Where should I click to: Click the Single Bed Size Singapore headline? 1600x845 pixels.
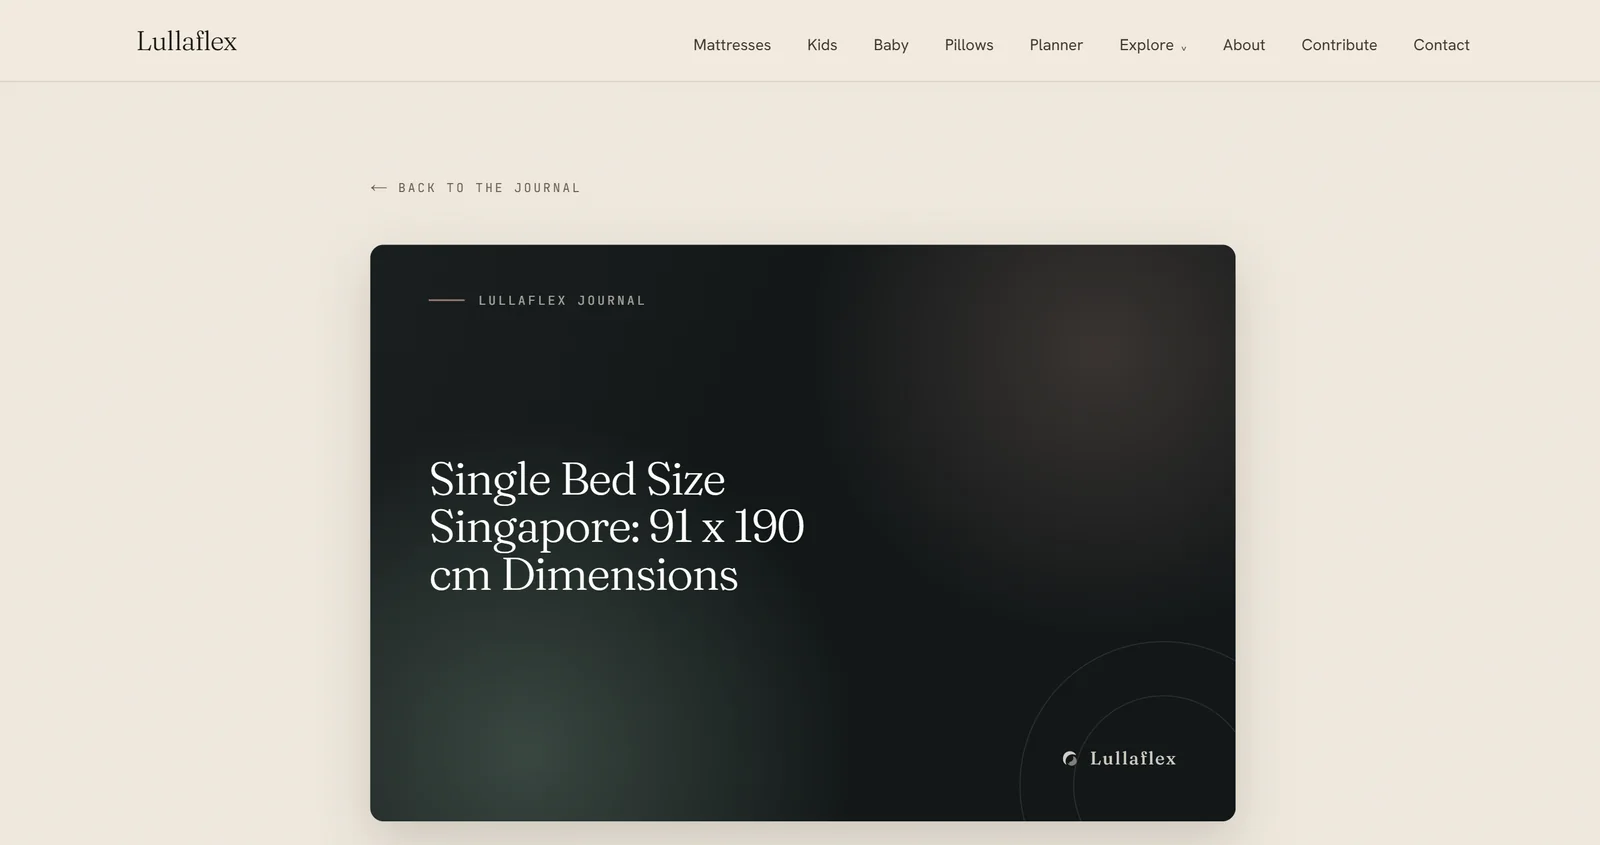617,527
